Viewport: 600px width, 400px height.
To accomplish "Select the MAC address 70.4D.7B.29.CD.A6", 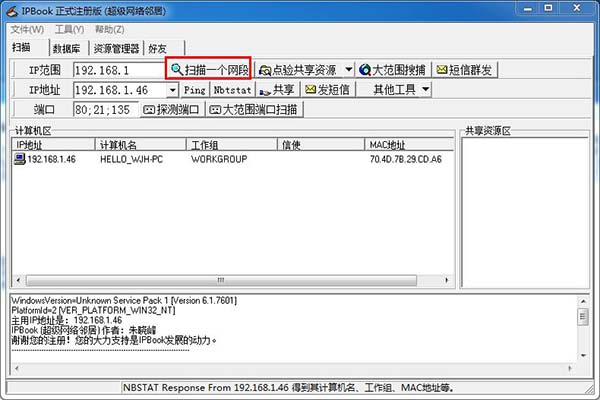I will 406,159.
